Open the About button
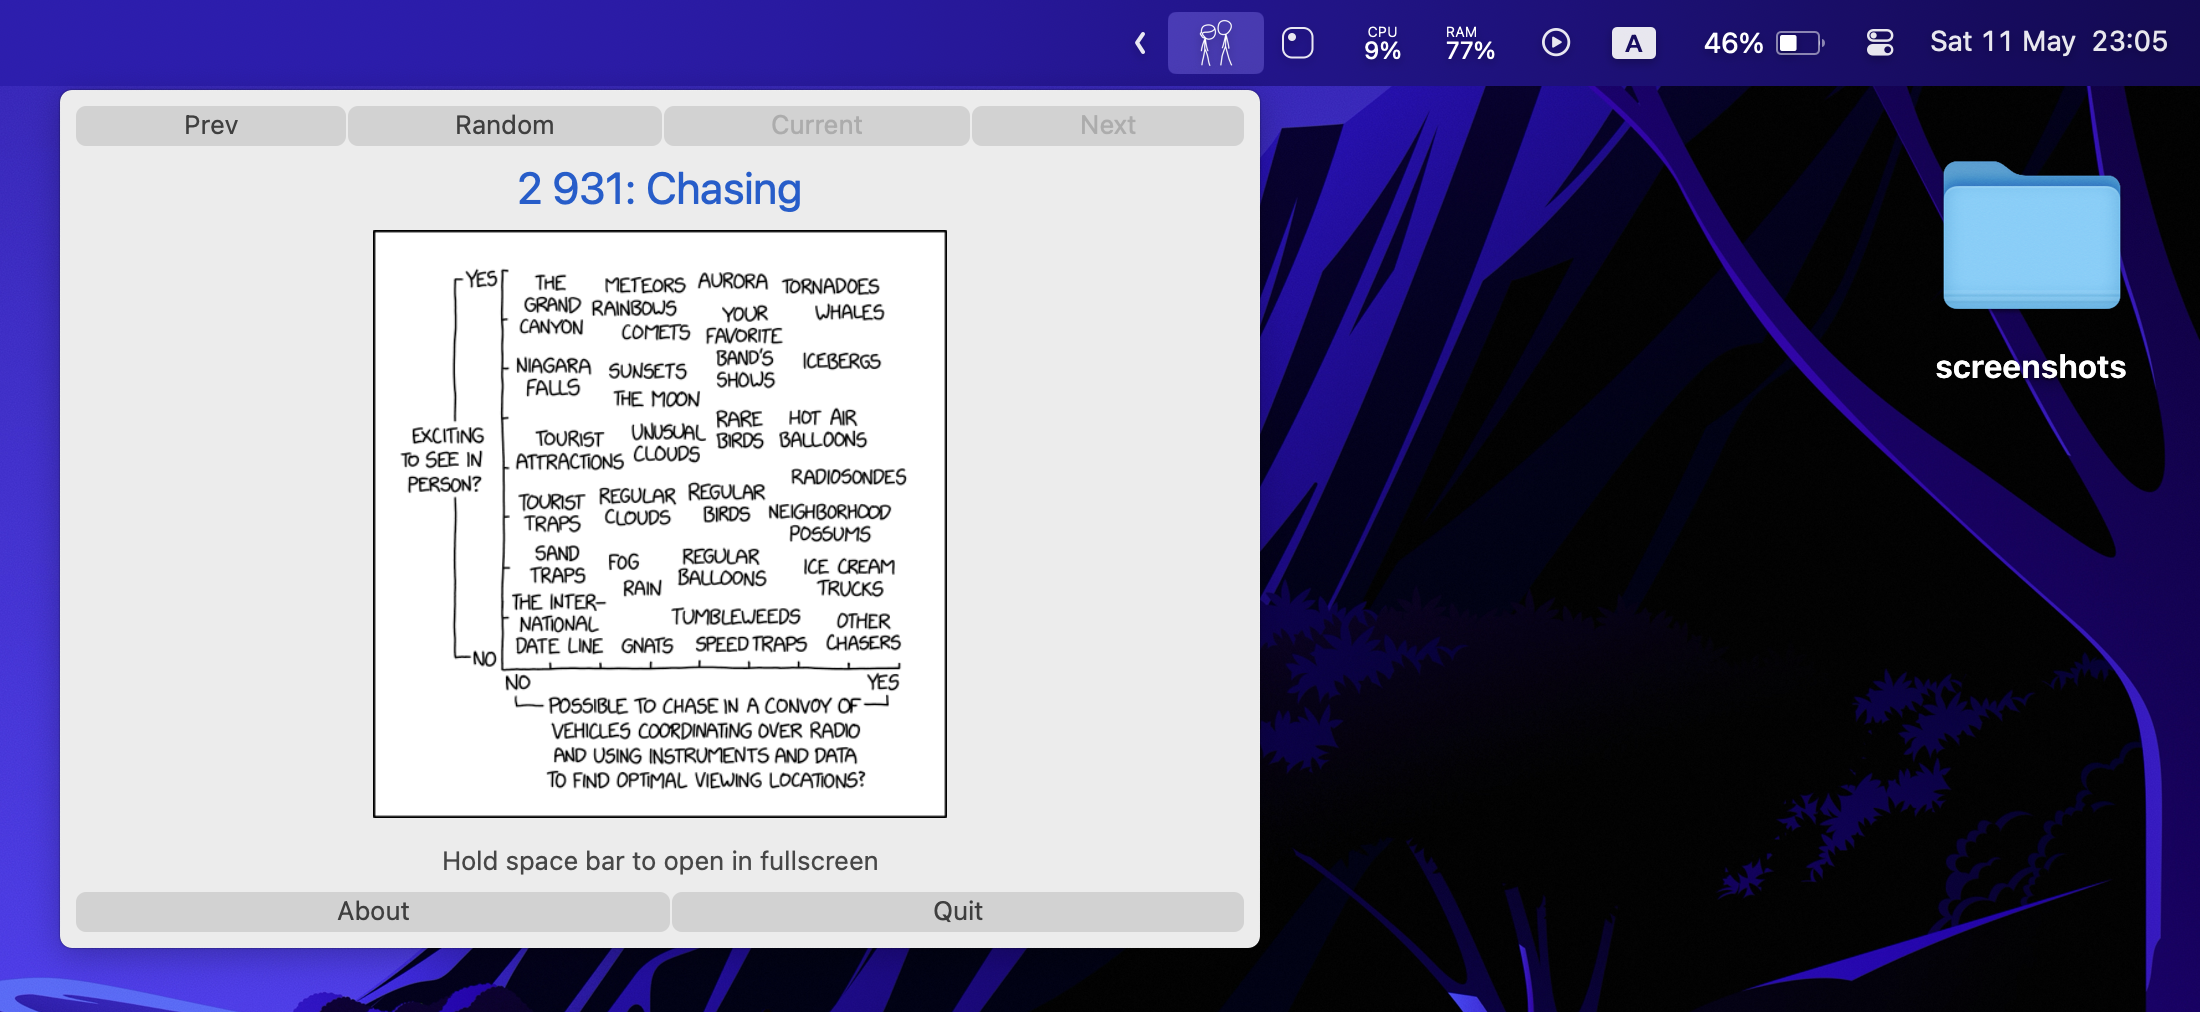This screenshot has width=2200, height=1012. [373, 911]
